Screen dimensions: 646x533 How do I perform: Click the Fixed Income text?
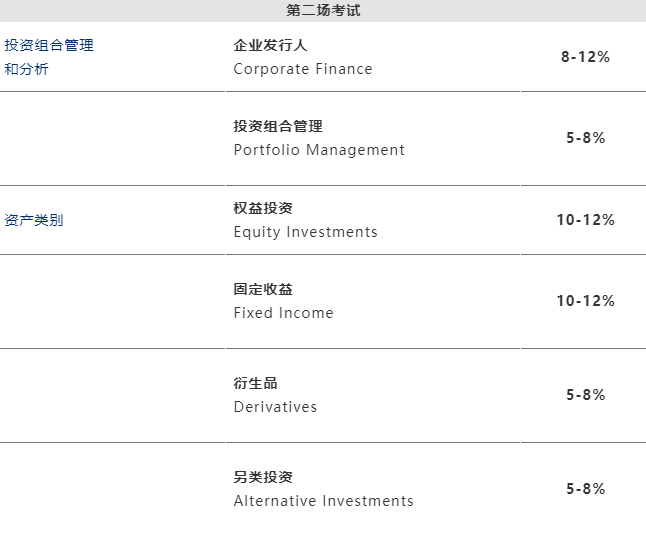pos(283,313)
